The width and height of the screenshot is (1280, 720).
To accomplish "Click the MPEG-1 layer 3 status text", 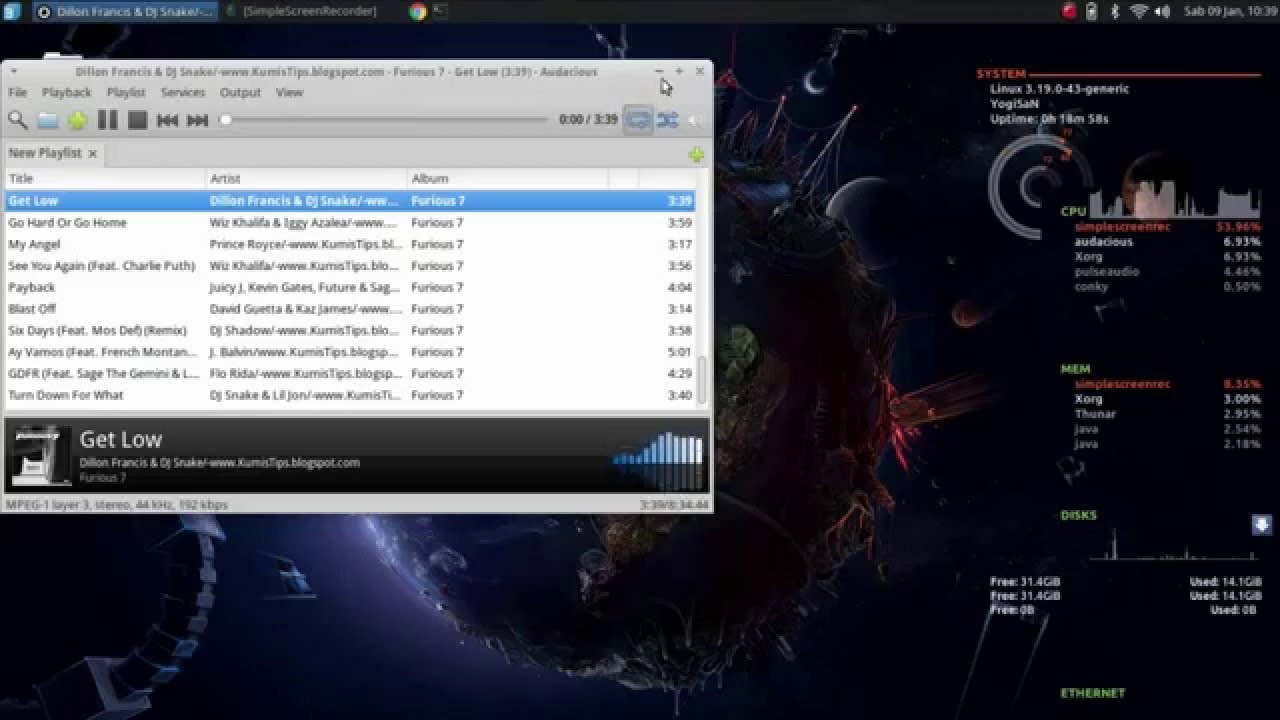I will [117, 505].
